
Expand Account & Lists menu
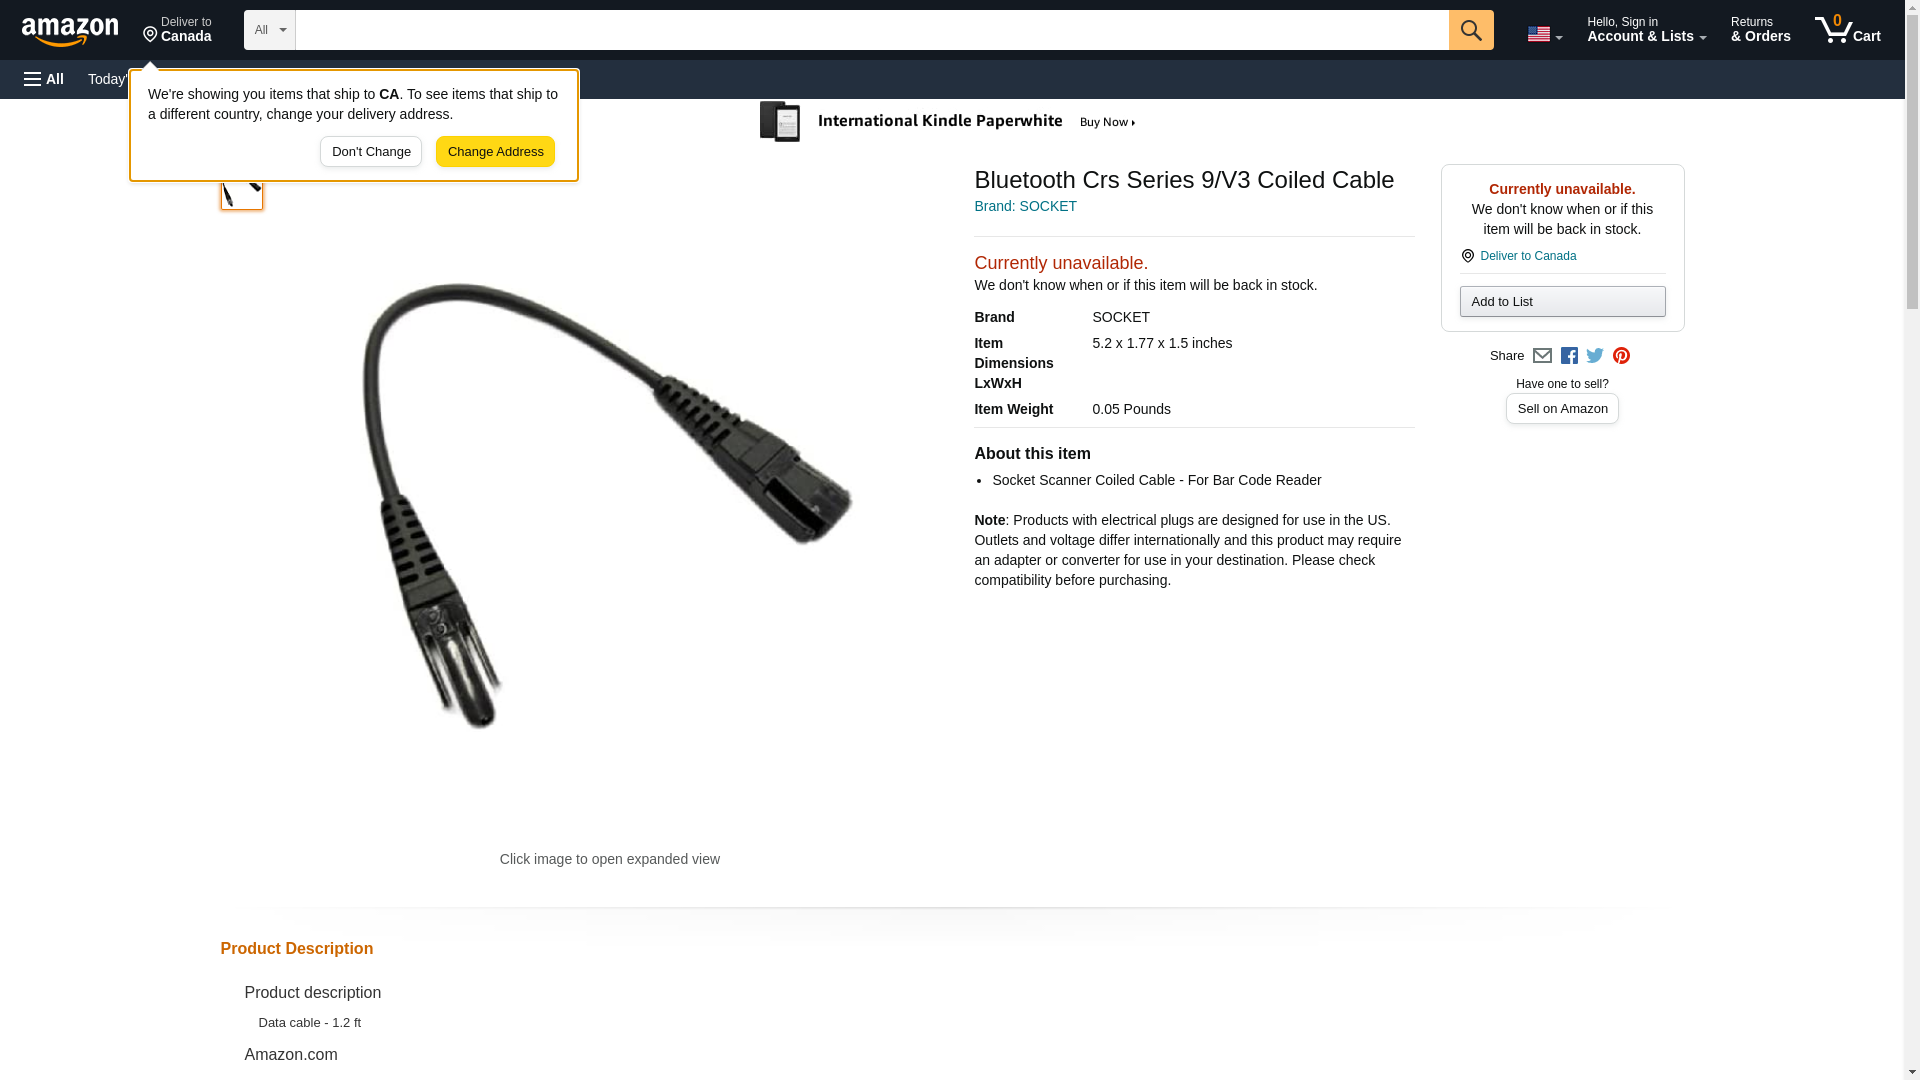click(1646, 29)
